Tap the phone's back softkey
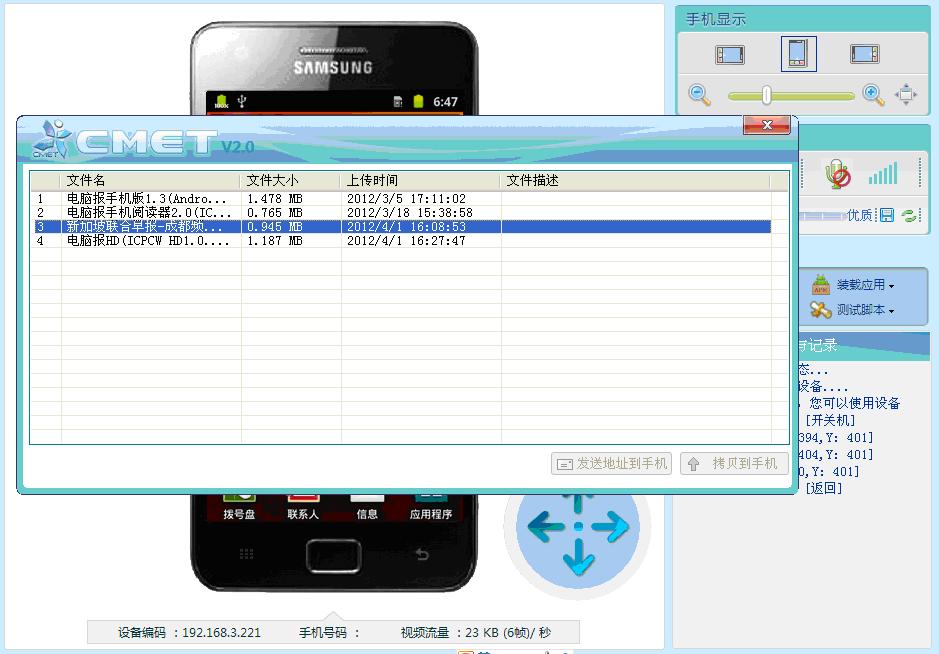Viewport: 939px width, 654px height. 422,554
